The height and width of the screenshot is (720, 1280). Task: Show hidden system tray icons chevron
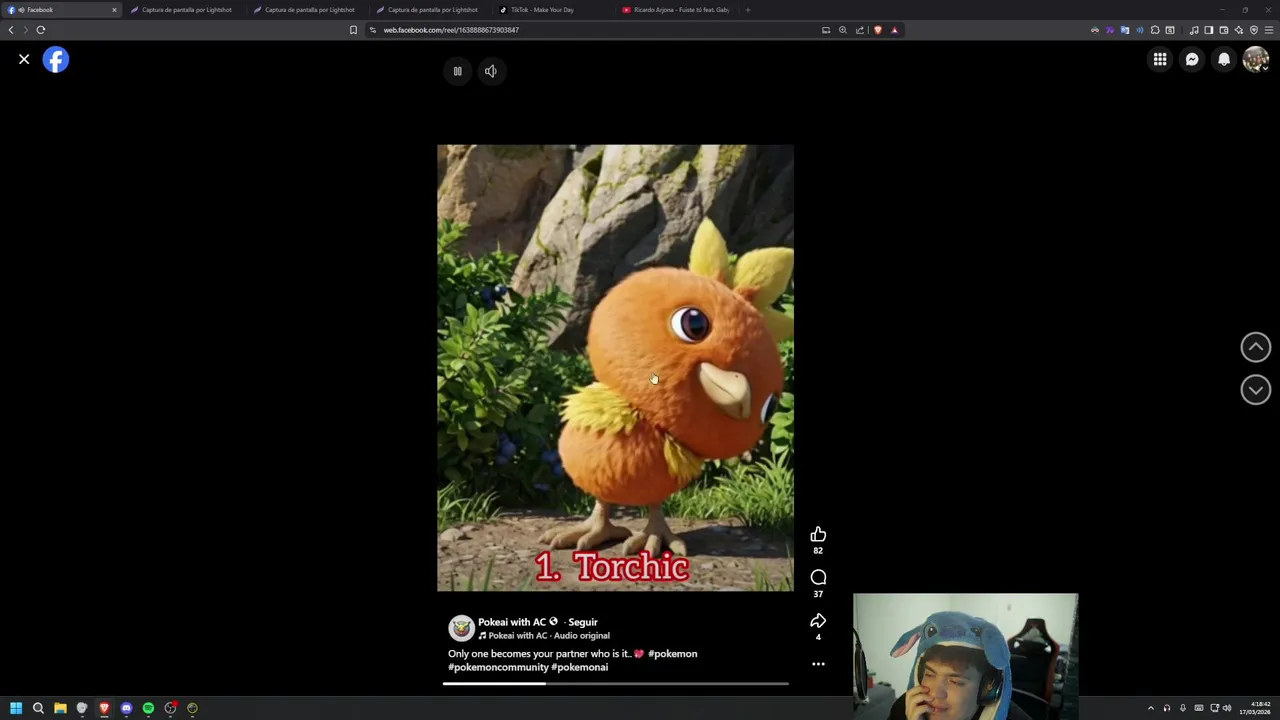pos(1151,708)
